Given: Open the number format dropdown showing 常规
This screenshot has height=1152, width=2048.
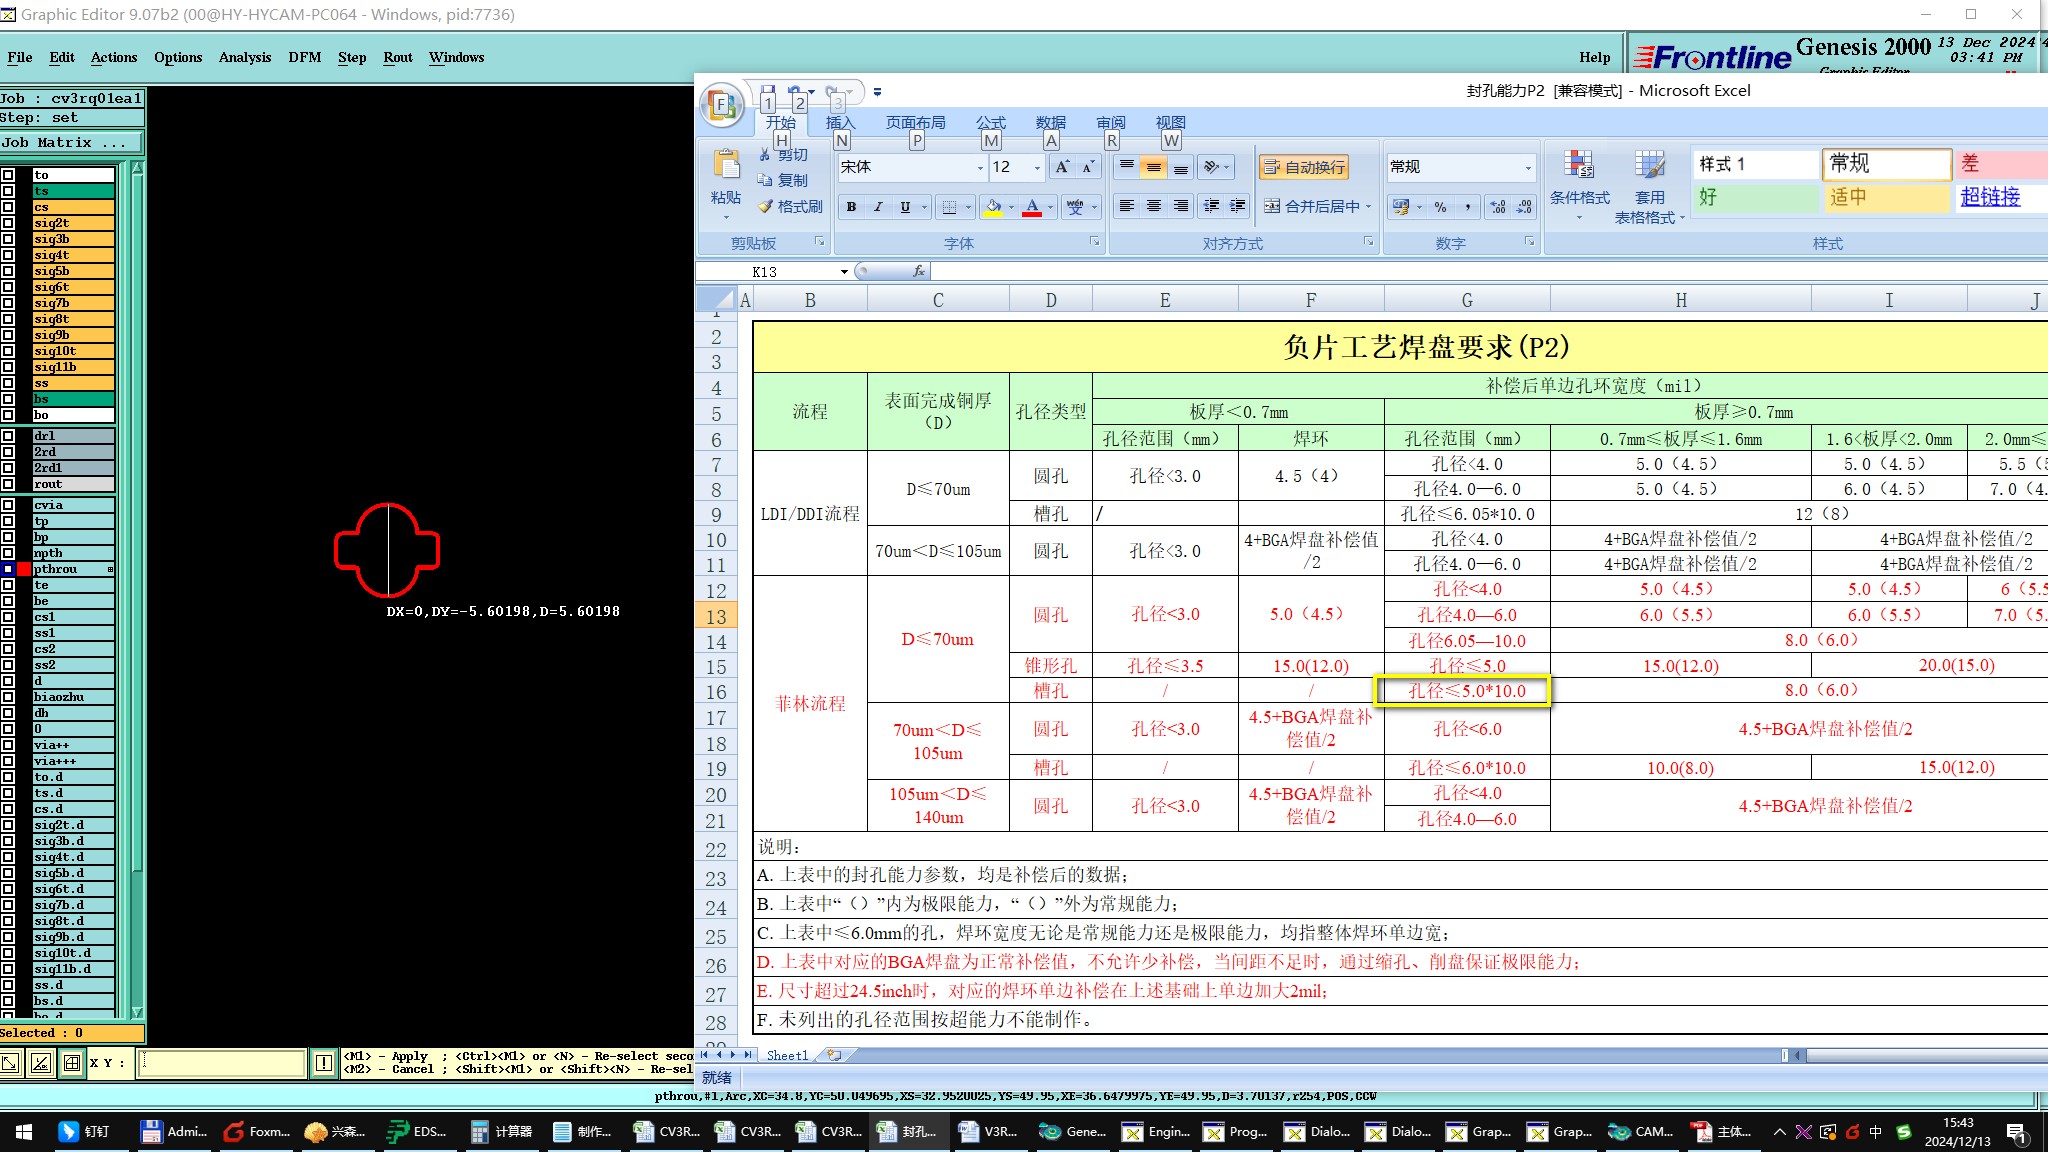Looking at the screenshot, I should pos(1527,167).
